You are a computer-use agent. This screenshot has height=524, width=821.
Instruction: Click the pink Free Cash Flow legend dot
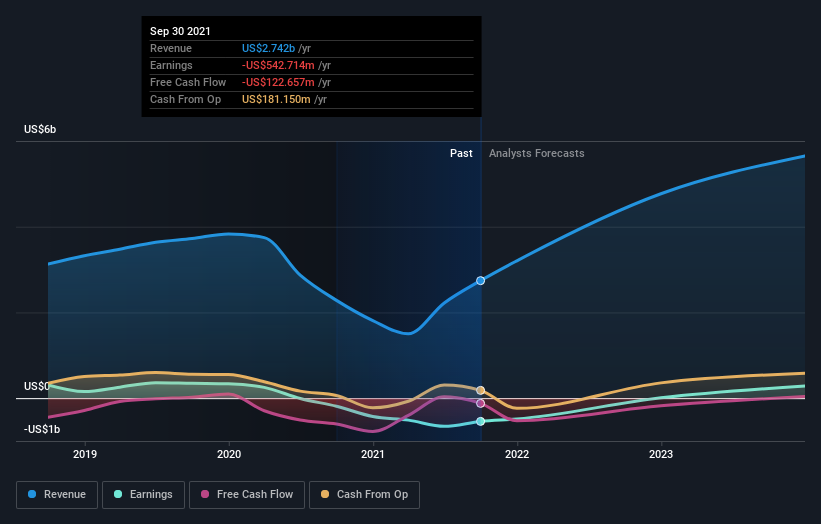point(205,494)
